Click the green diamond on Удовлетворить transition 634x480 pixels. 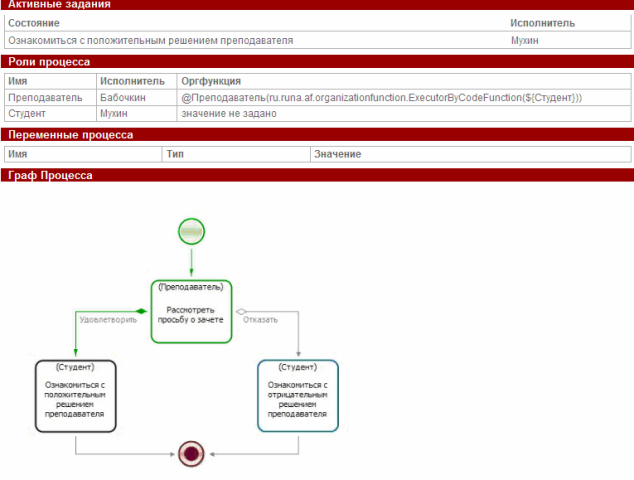coord(142,312)
